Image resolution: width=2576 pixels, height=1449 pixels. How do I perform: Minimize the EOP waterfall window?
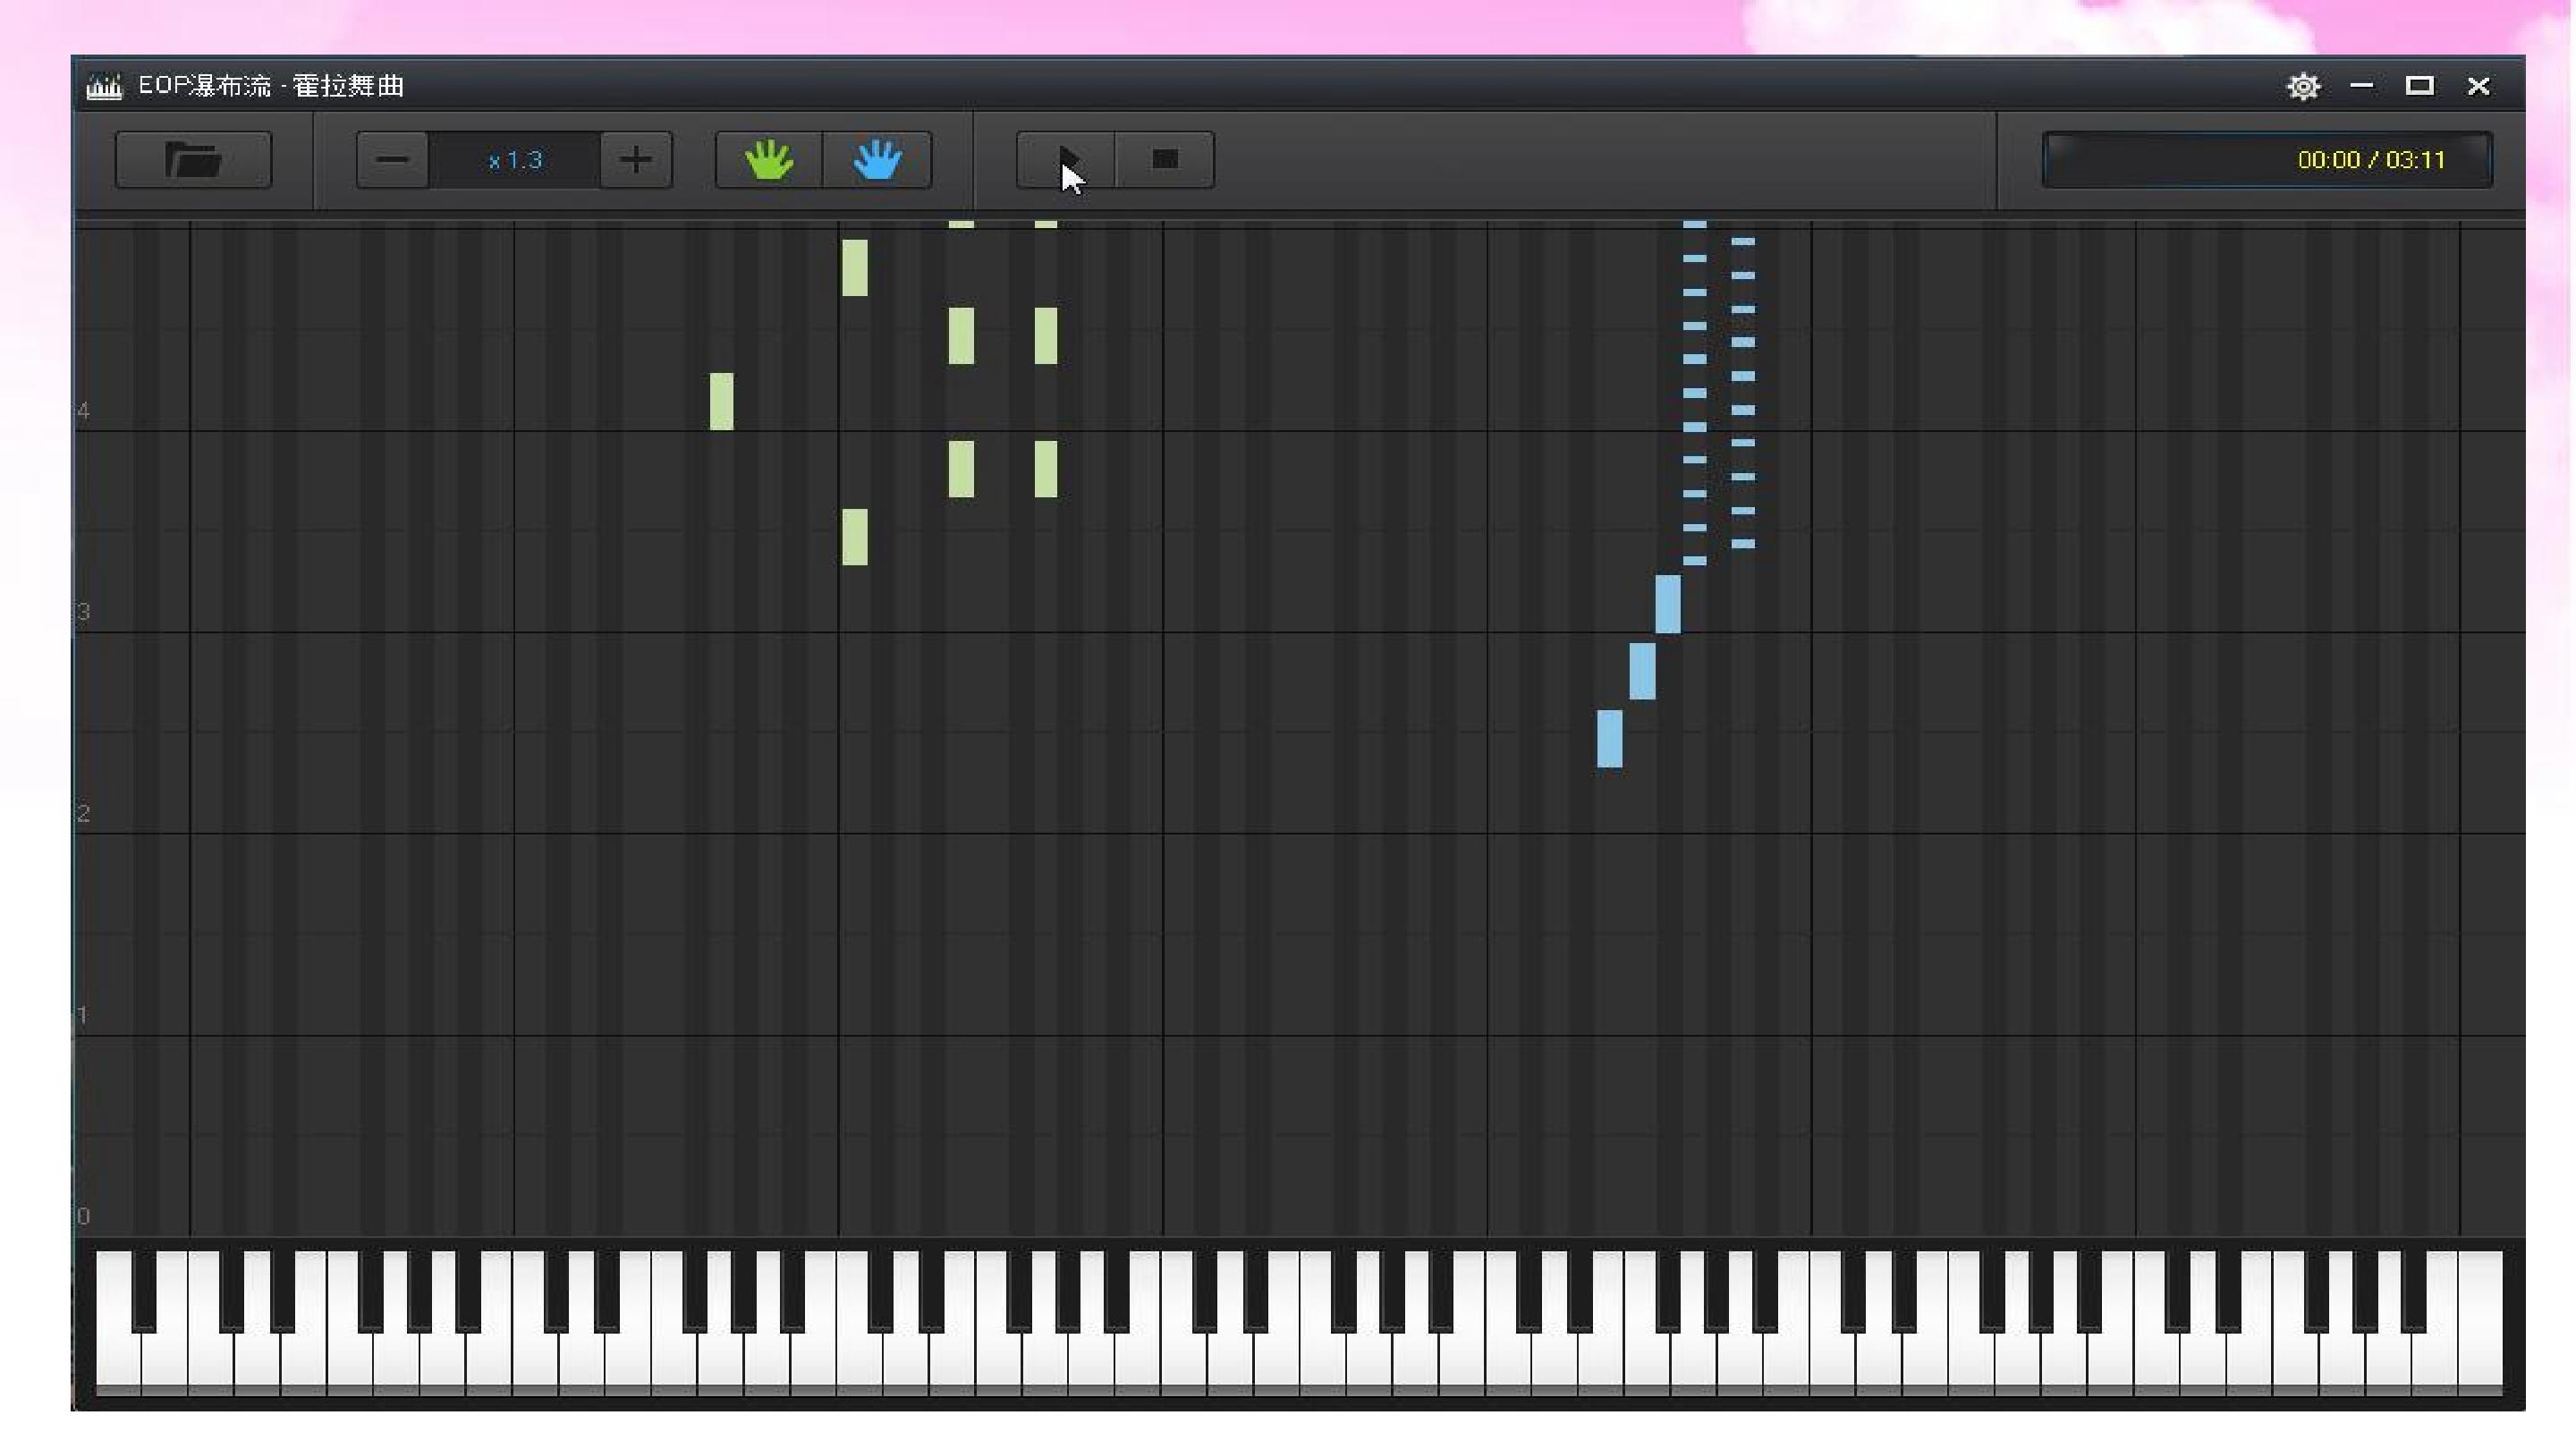click(2362, 86)
